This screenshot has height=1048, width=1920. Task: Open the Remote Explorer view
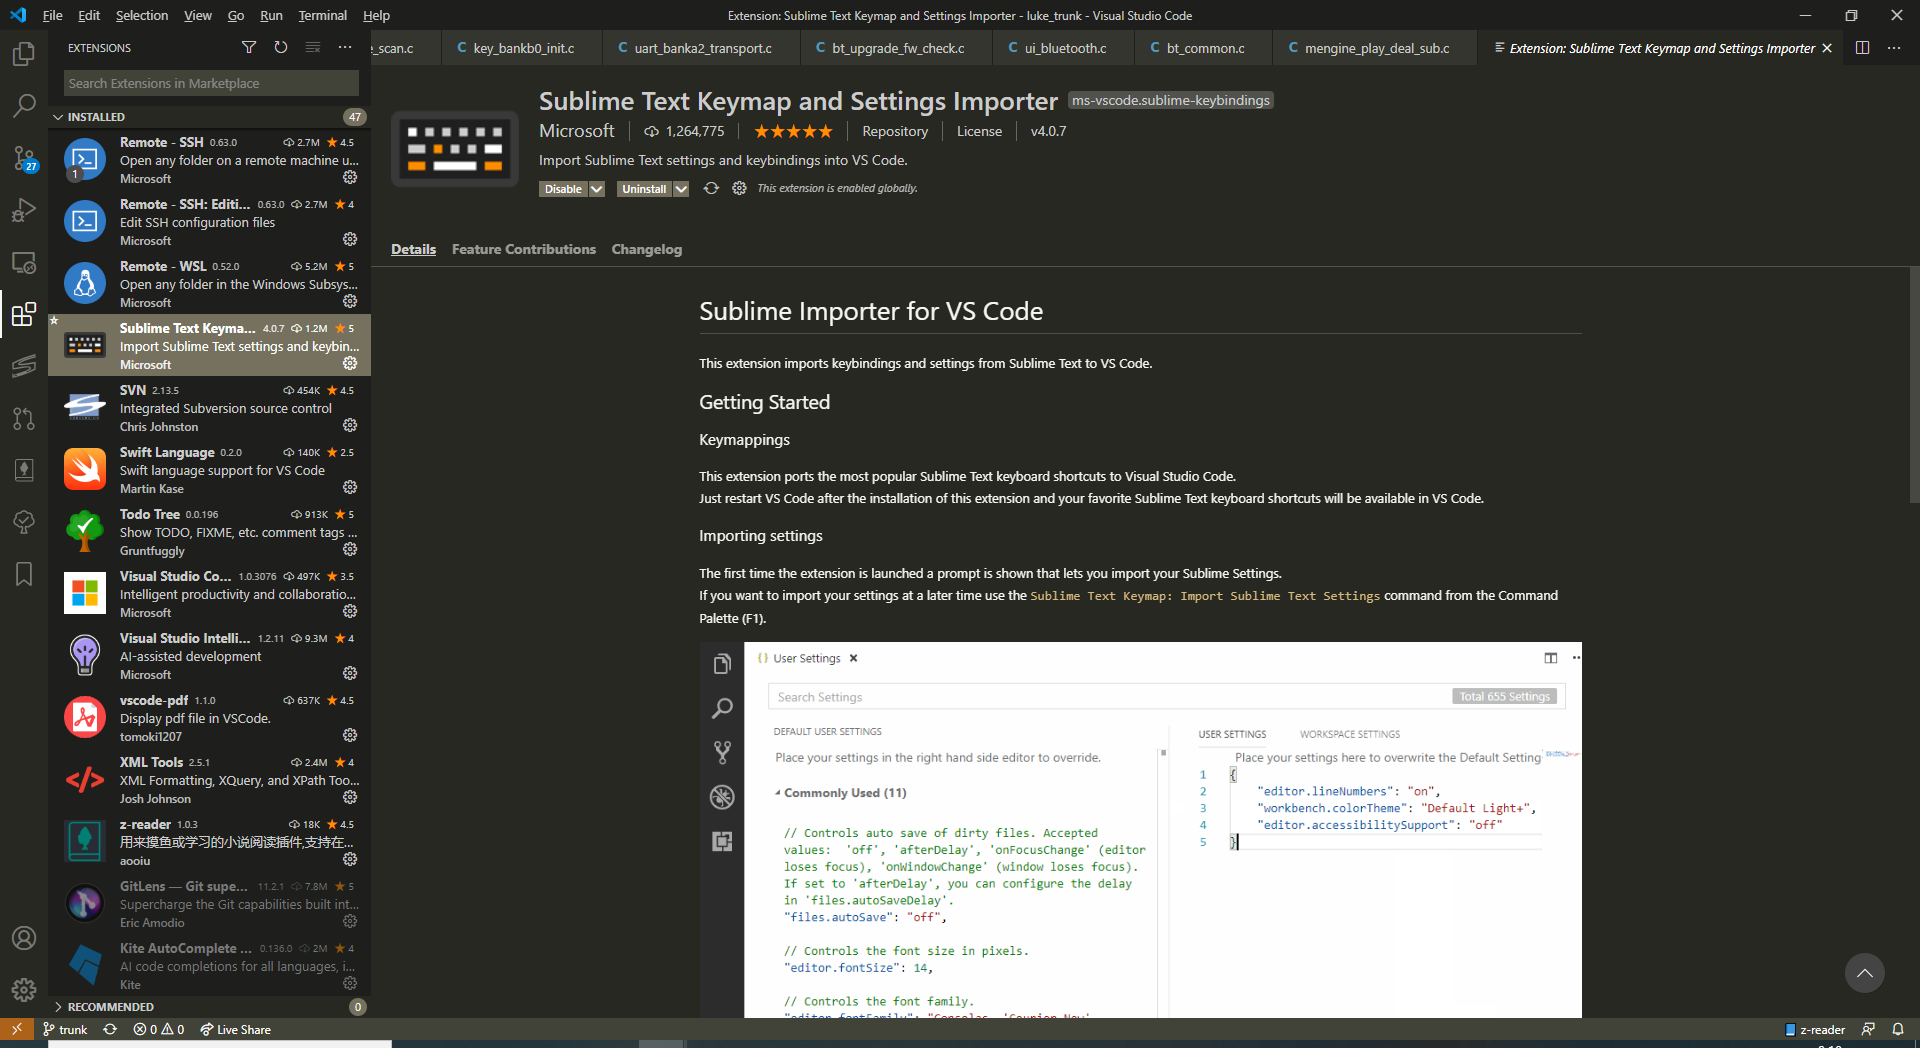point(24,262)
